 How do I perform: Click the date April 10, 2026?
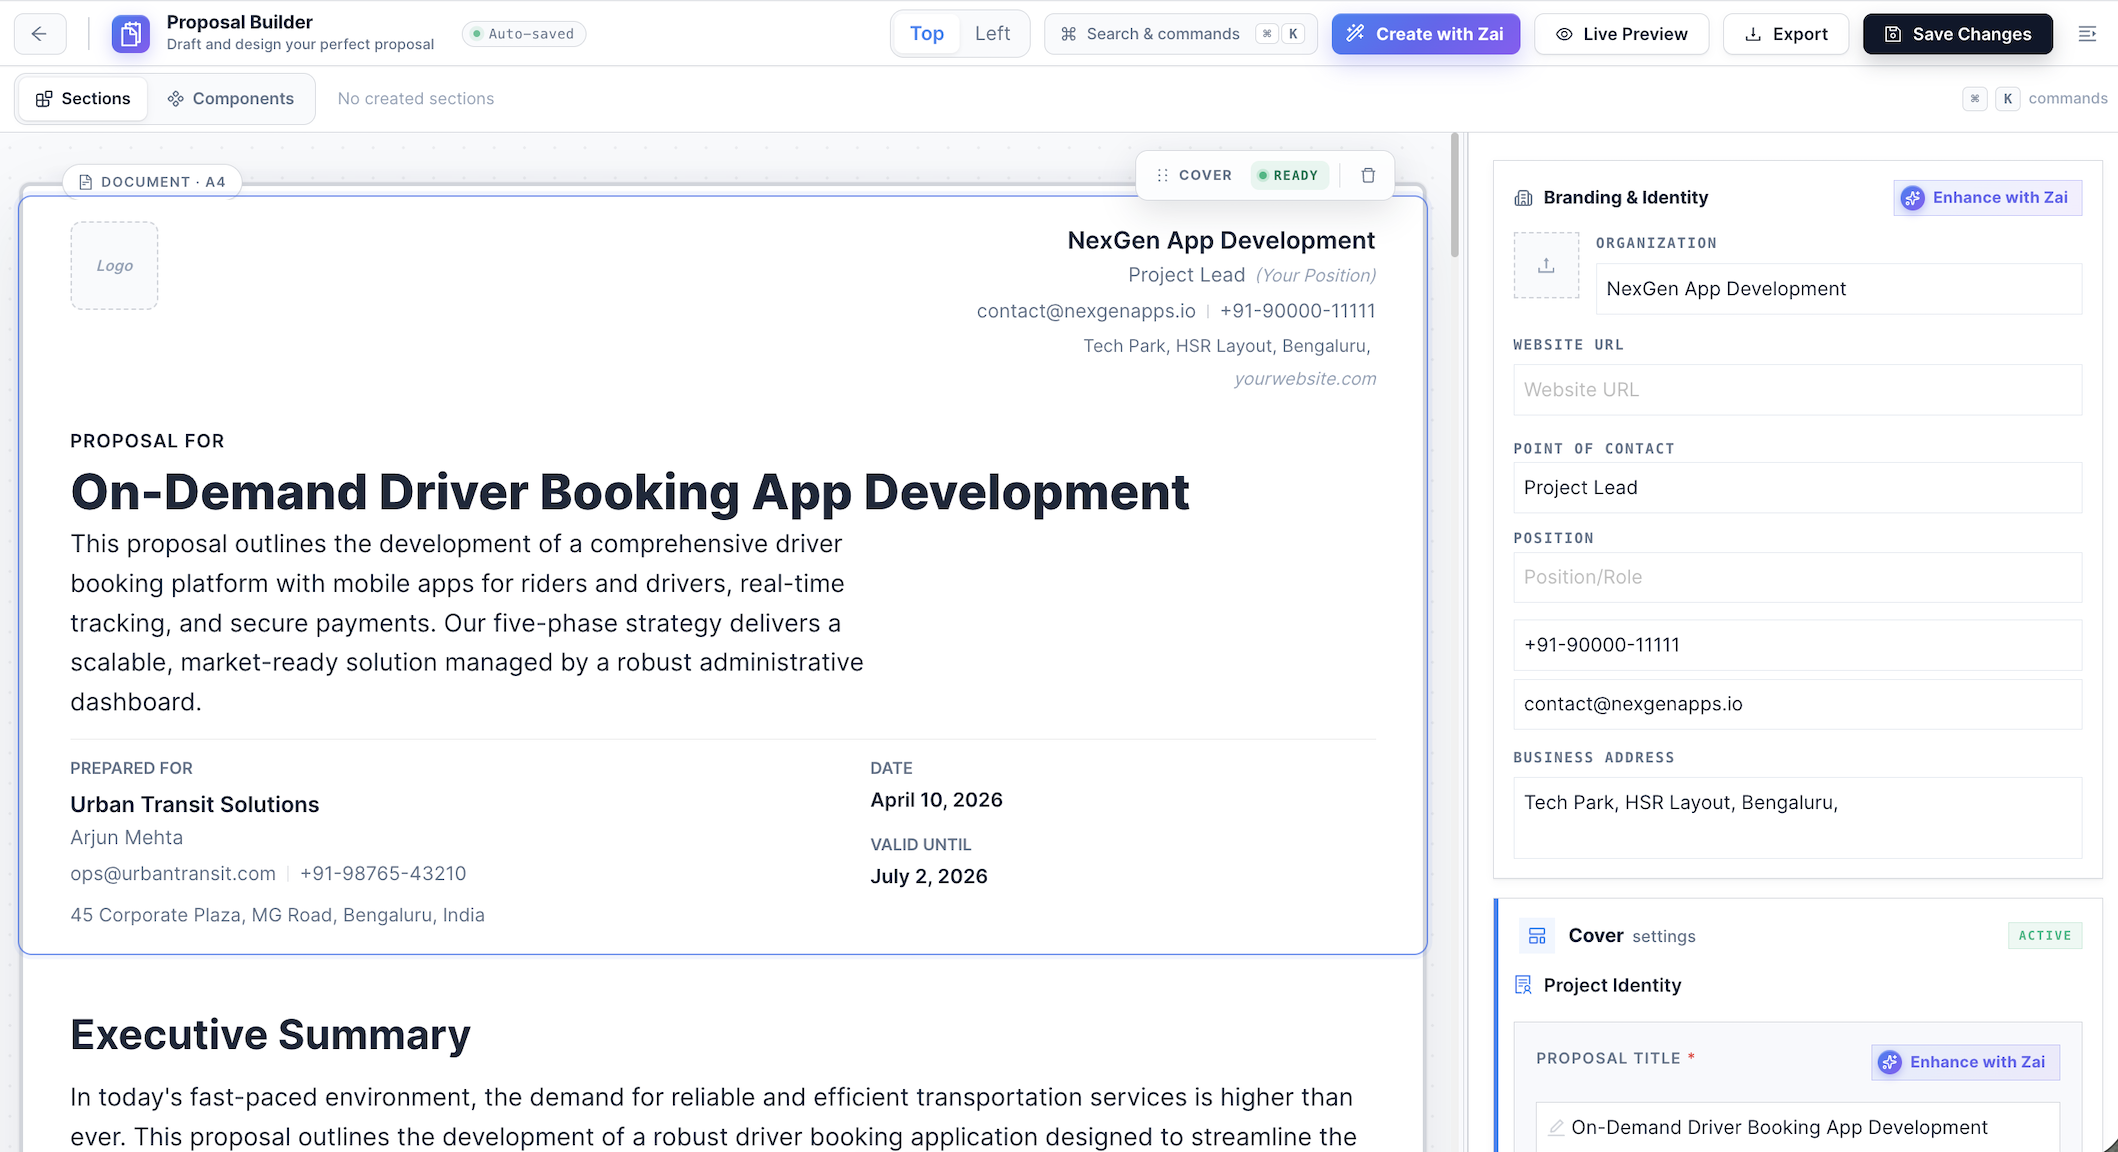click(936, 800)
